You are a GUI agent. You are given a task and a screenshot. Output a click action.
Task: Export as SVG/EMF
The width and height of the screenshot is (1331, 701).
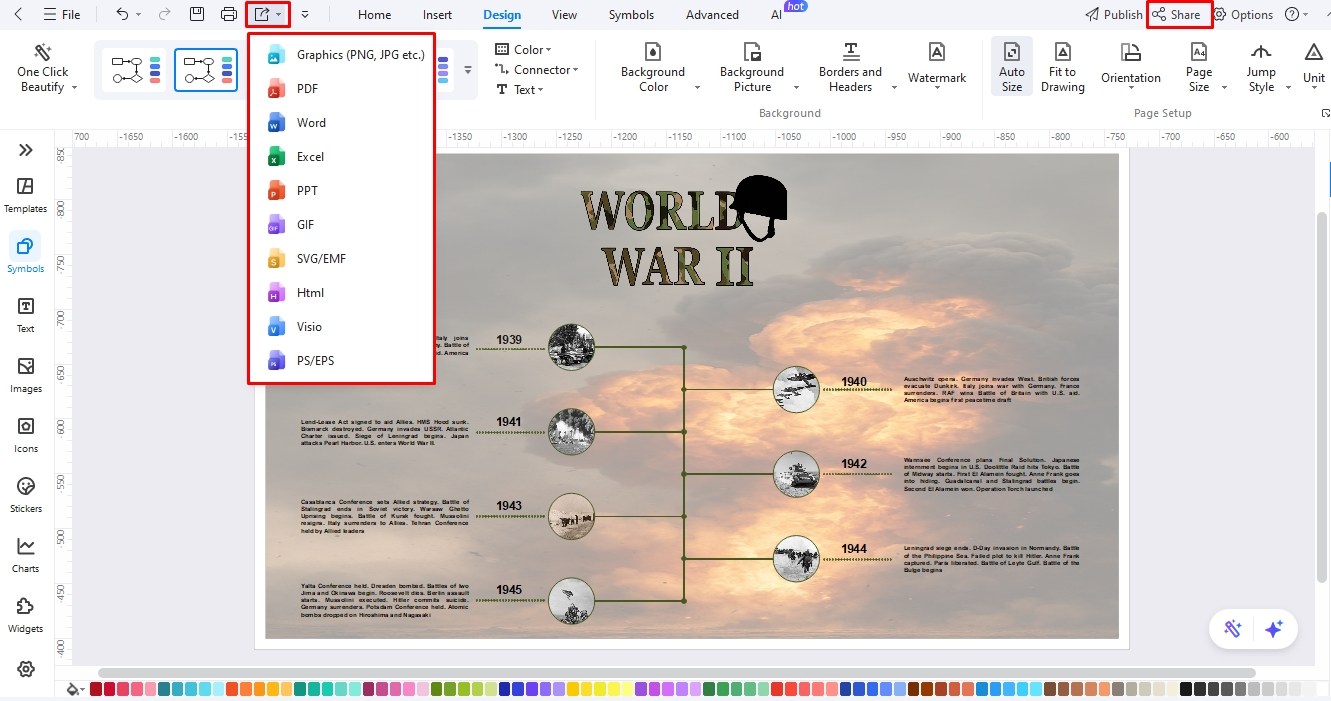tap(341, 259)
